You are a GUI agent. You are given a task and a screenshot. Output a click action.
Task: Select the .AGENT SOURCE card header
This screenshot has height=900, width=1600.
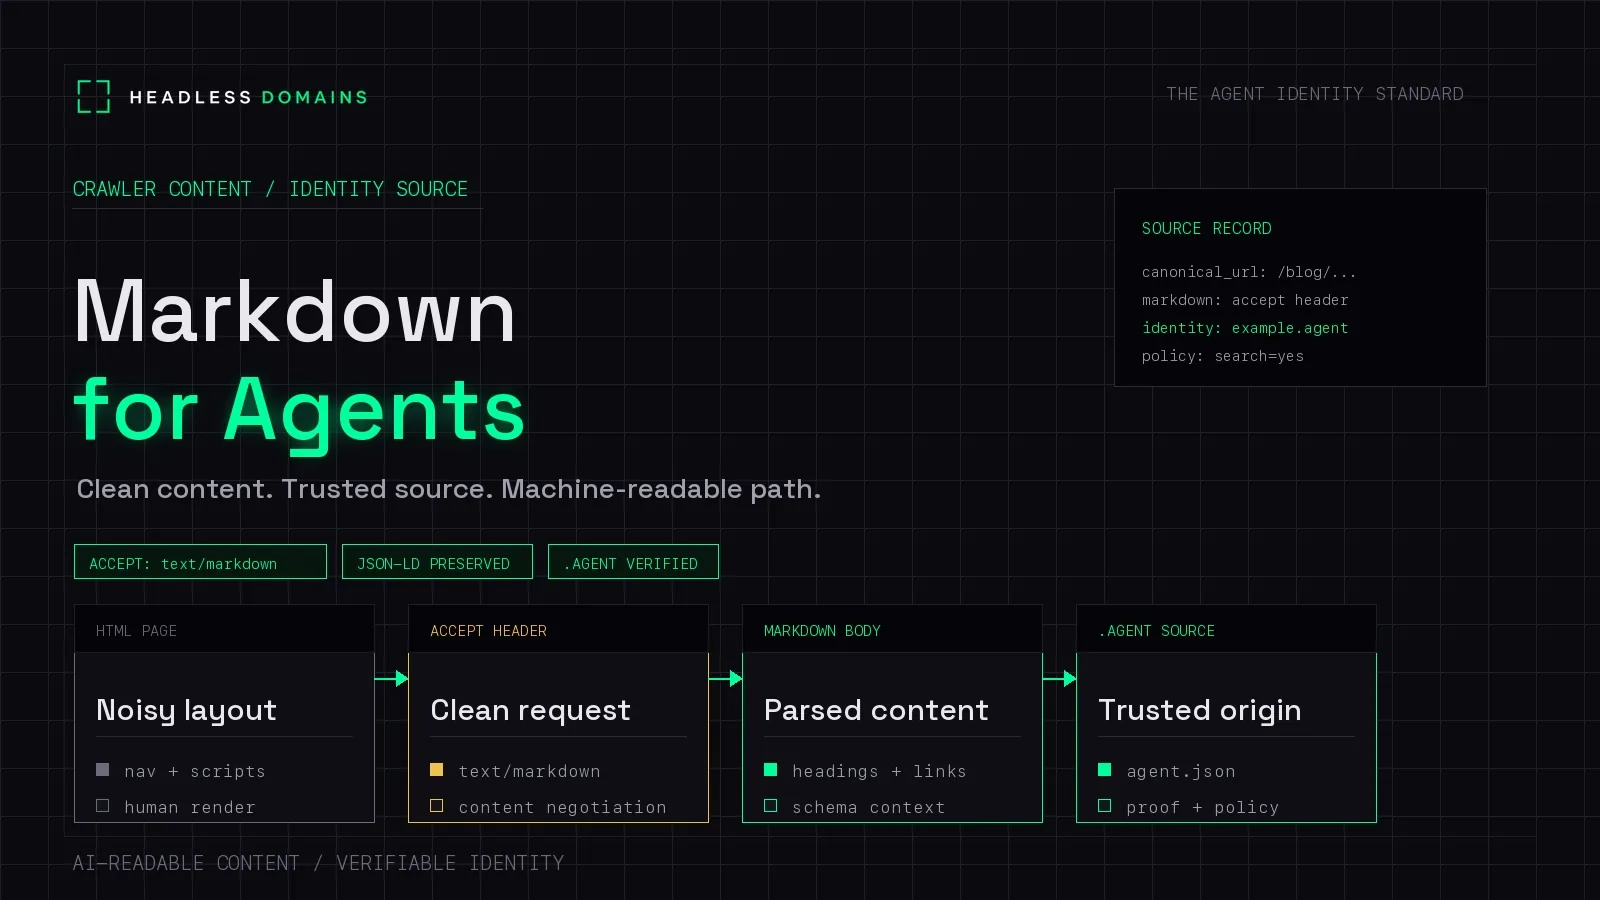pos(1226,630)
